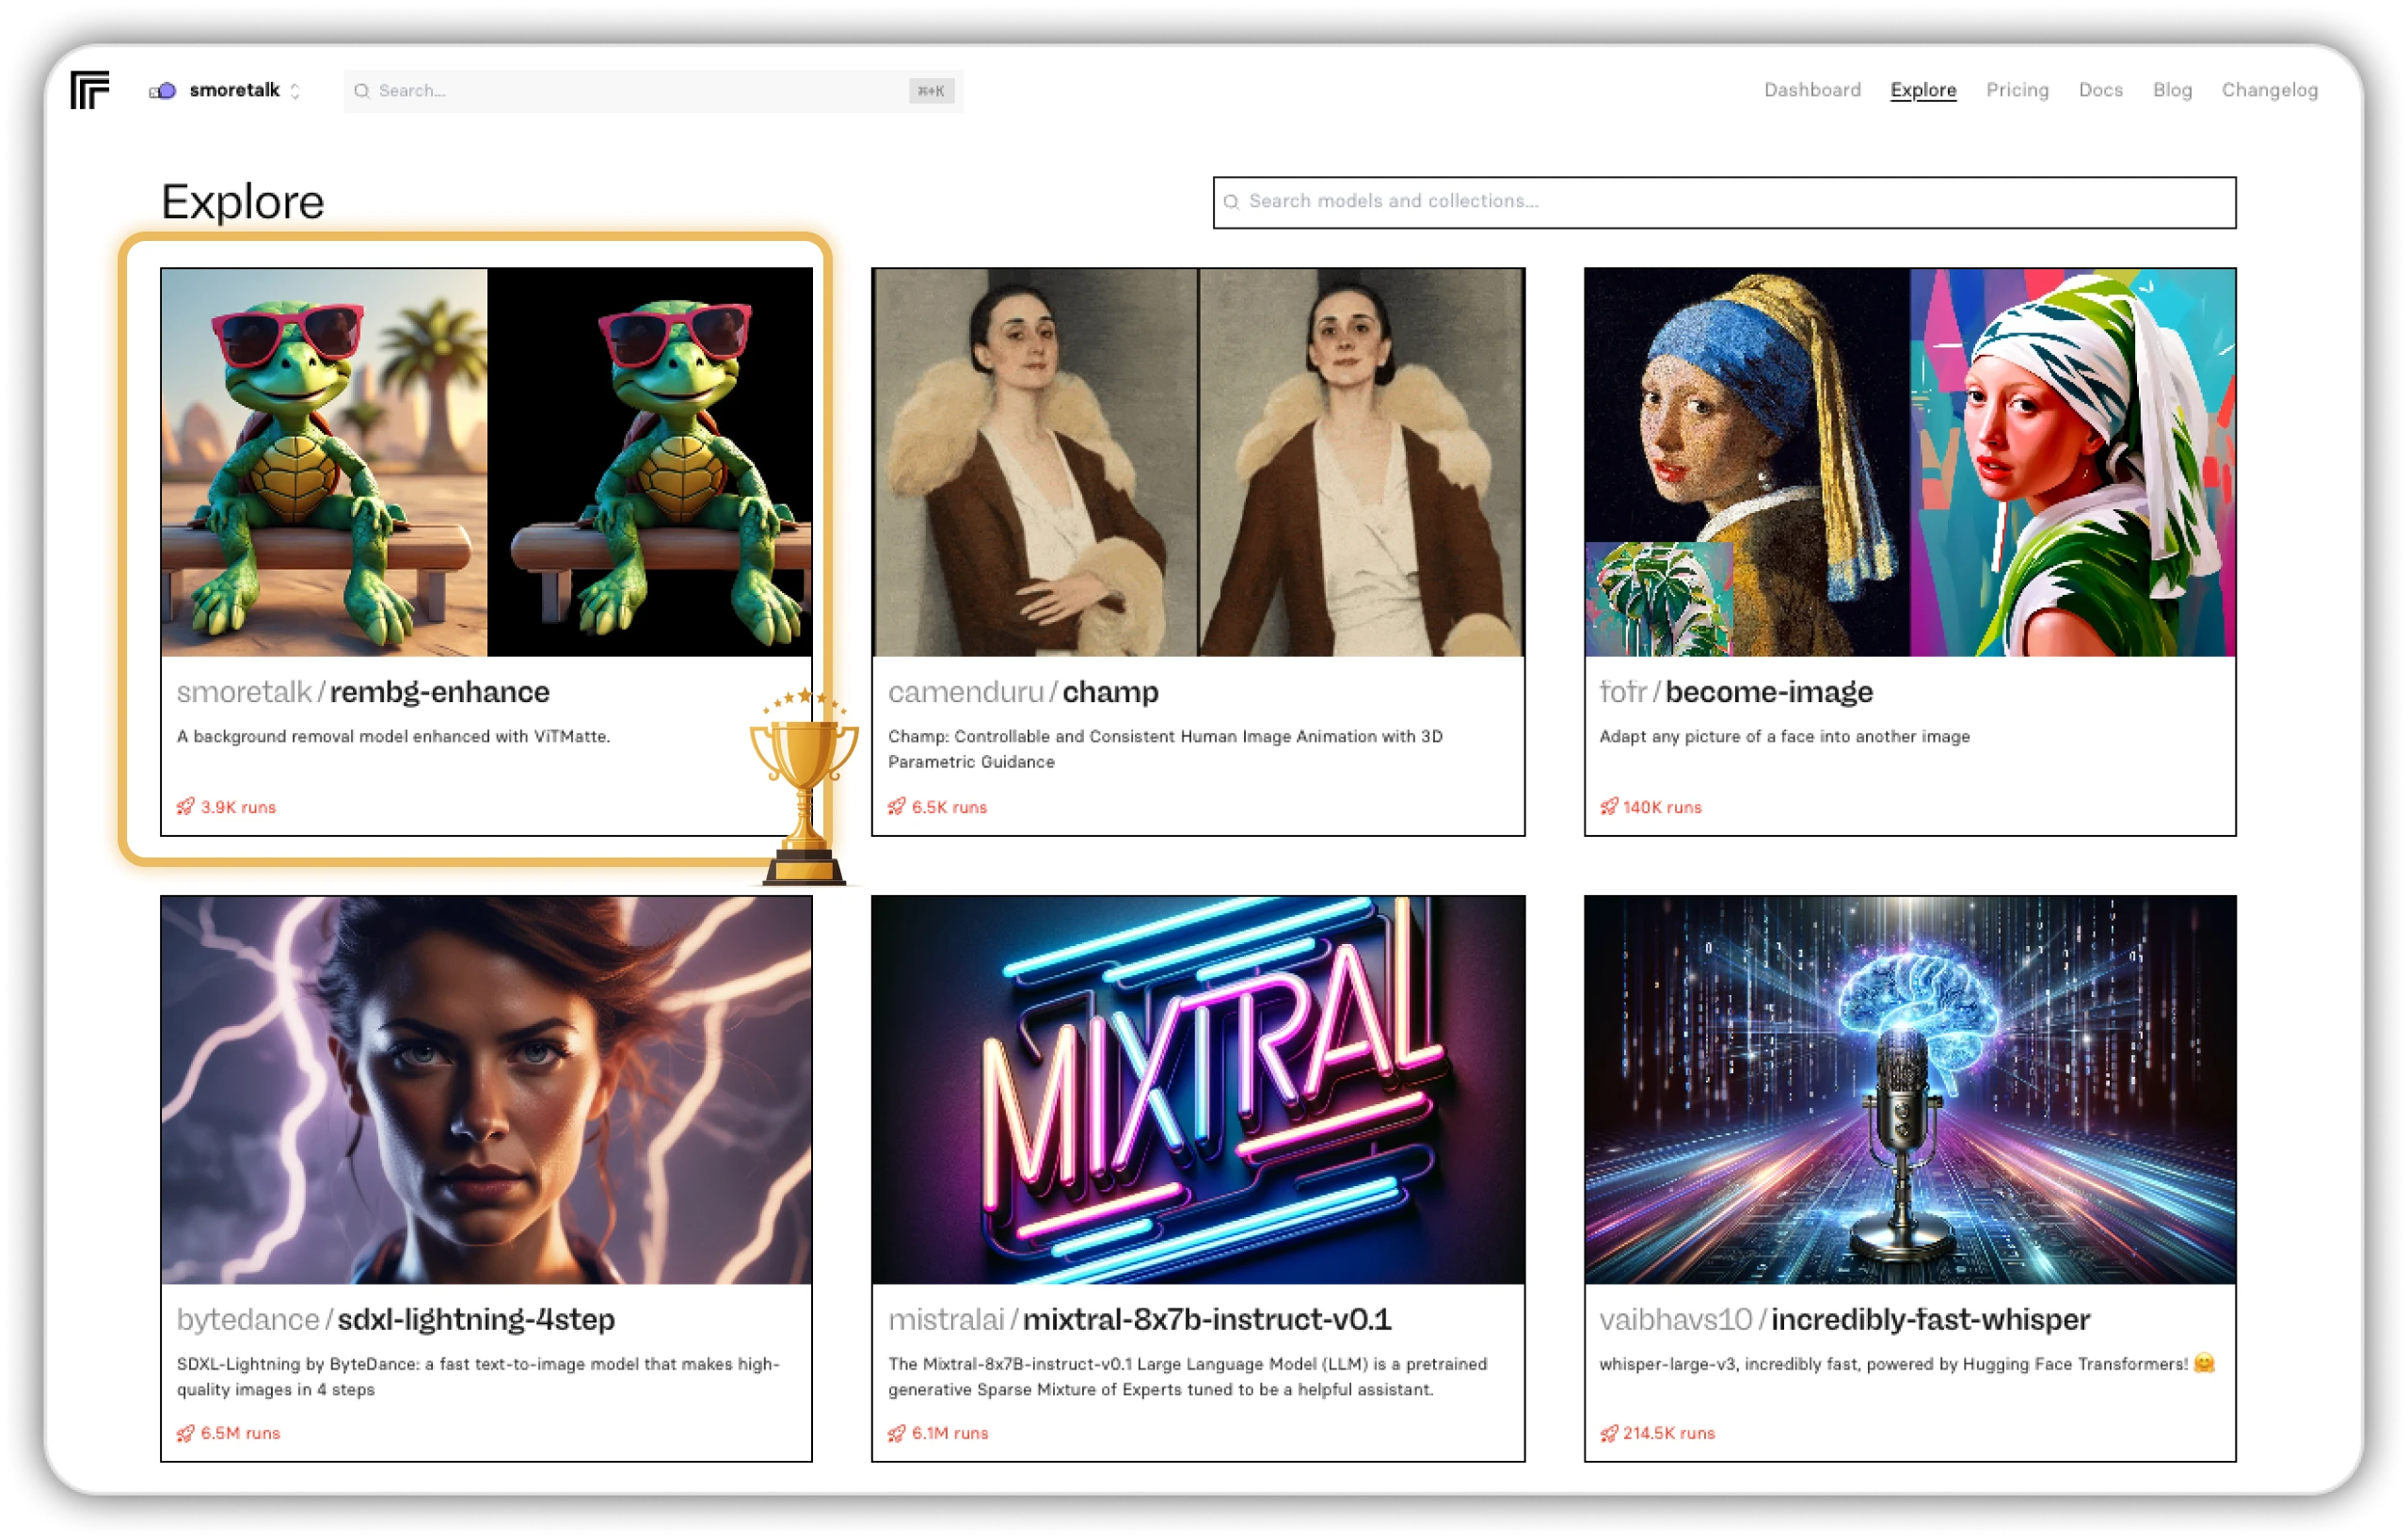Click the rocket icon beside 140K runs
This screenshot has height=1539, width=2408.
(1608, 806)
